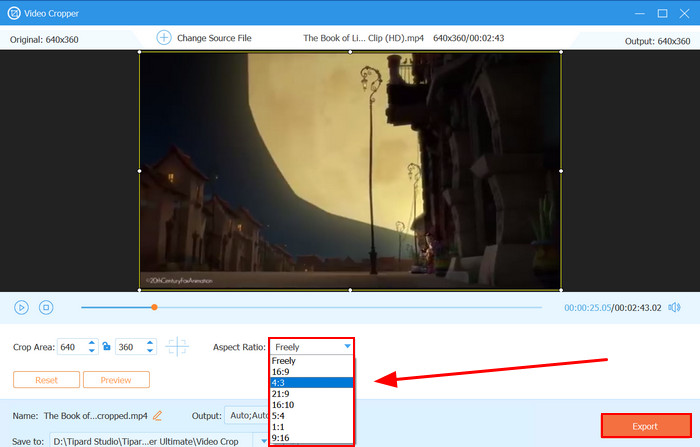This screenshot has width=700, height=447.
Task: Click the Original: 640x360 label
Action: 44,40
